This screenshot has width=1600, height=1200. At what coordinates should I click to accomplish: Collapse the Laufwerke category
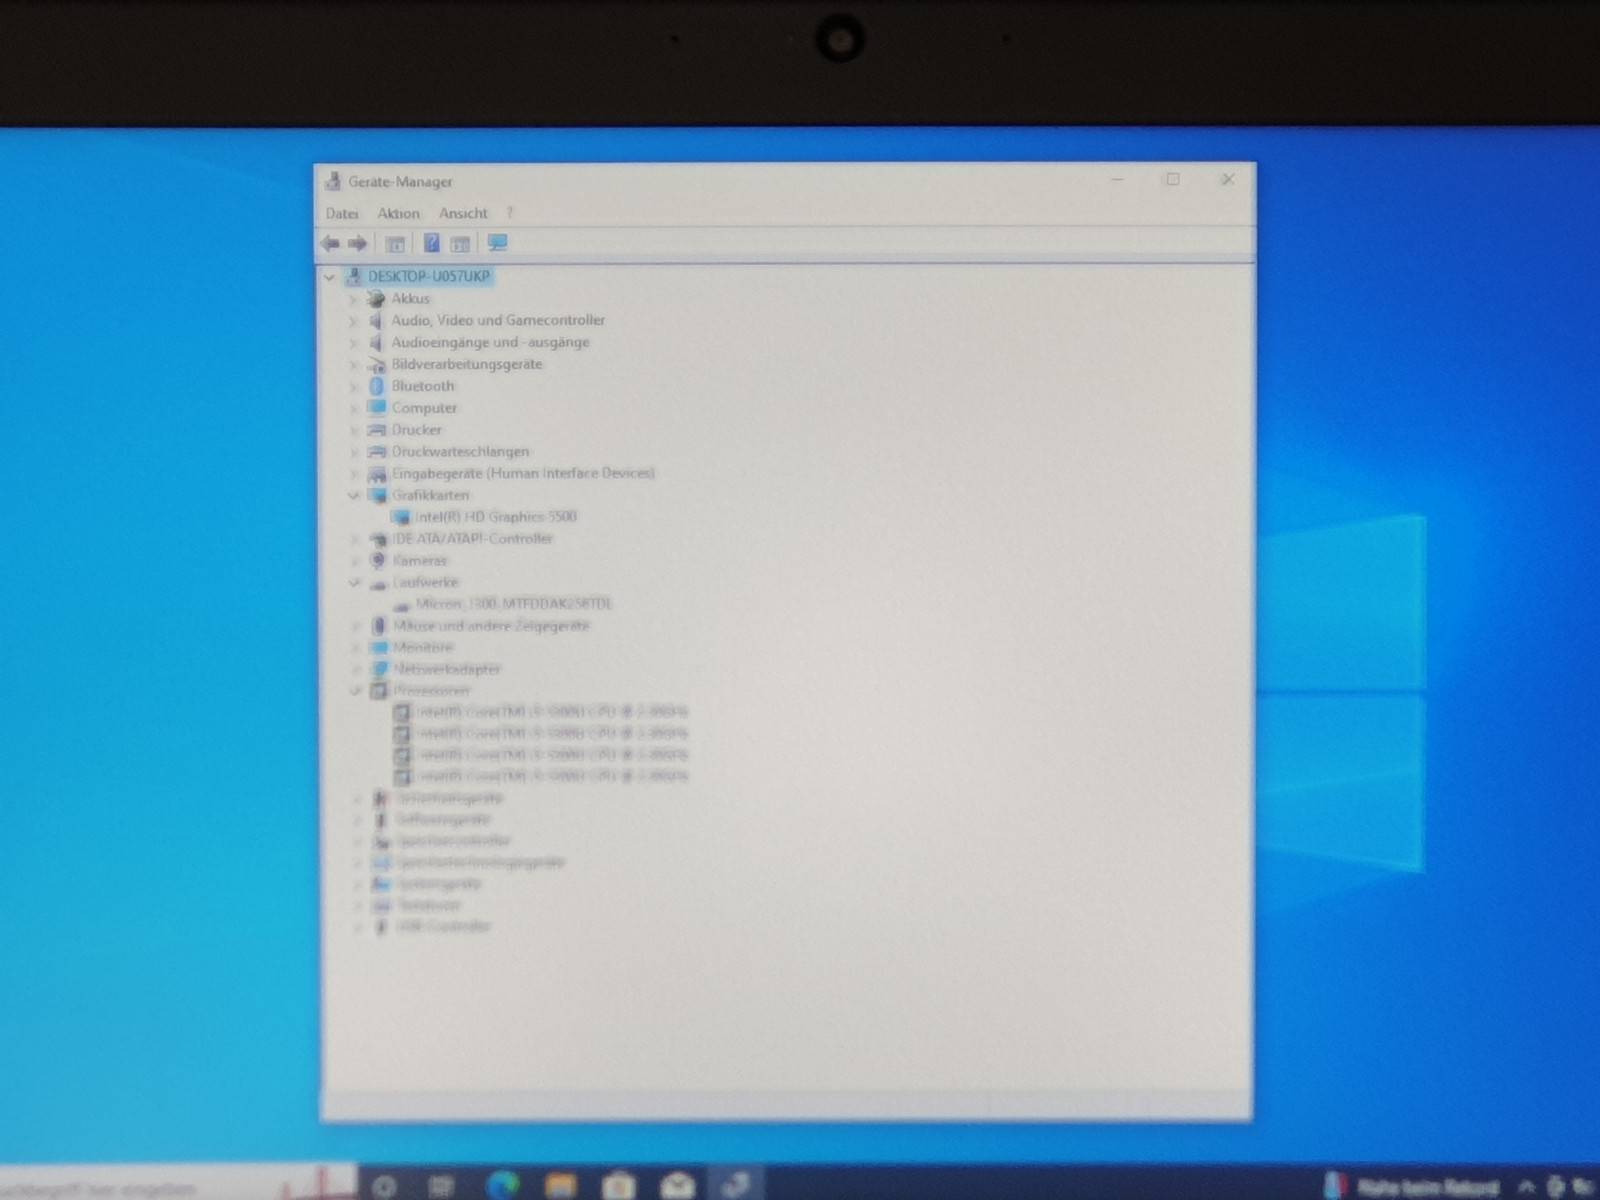[x=354, y=582]
